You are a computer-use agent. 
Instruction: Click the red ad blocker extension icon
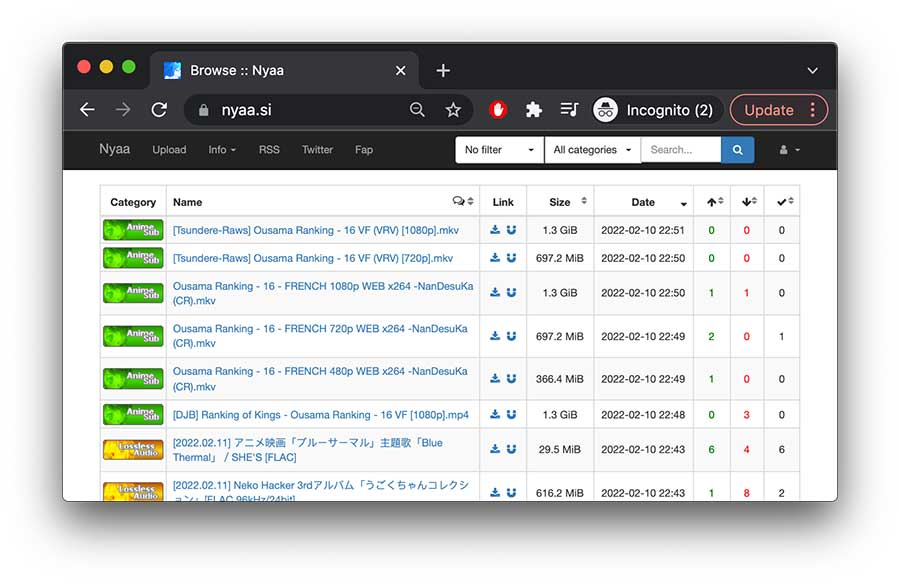click(498, 110)
